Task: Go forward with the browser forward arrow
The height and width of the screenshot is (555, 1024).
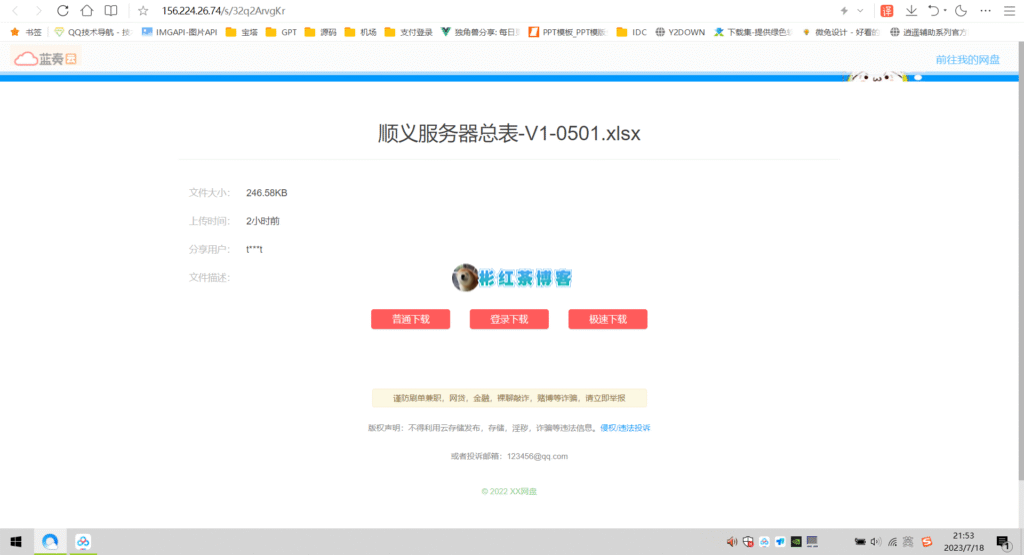Action: point(39,10)
